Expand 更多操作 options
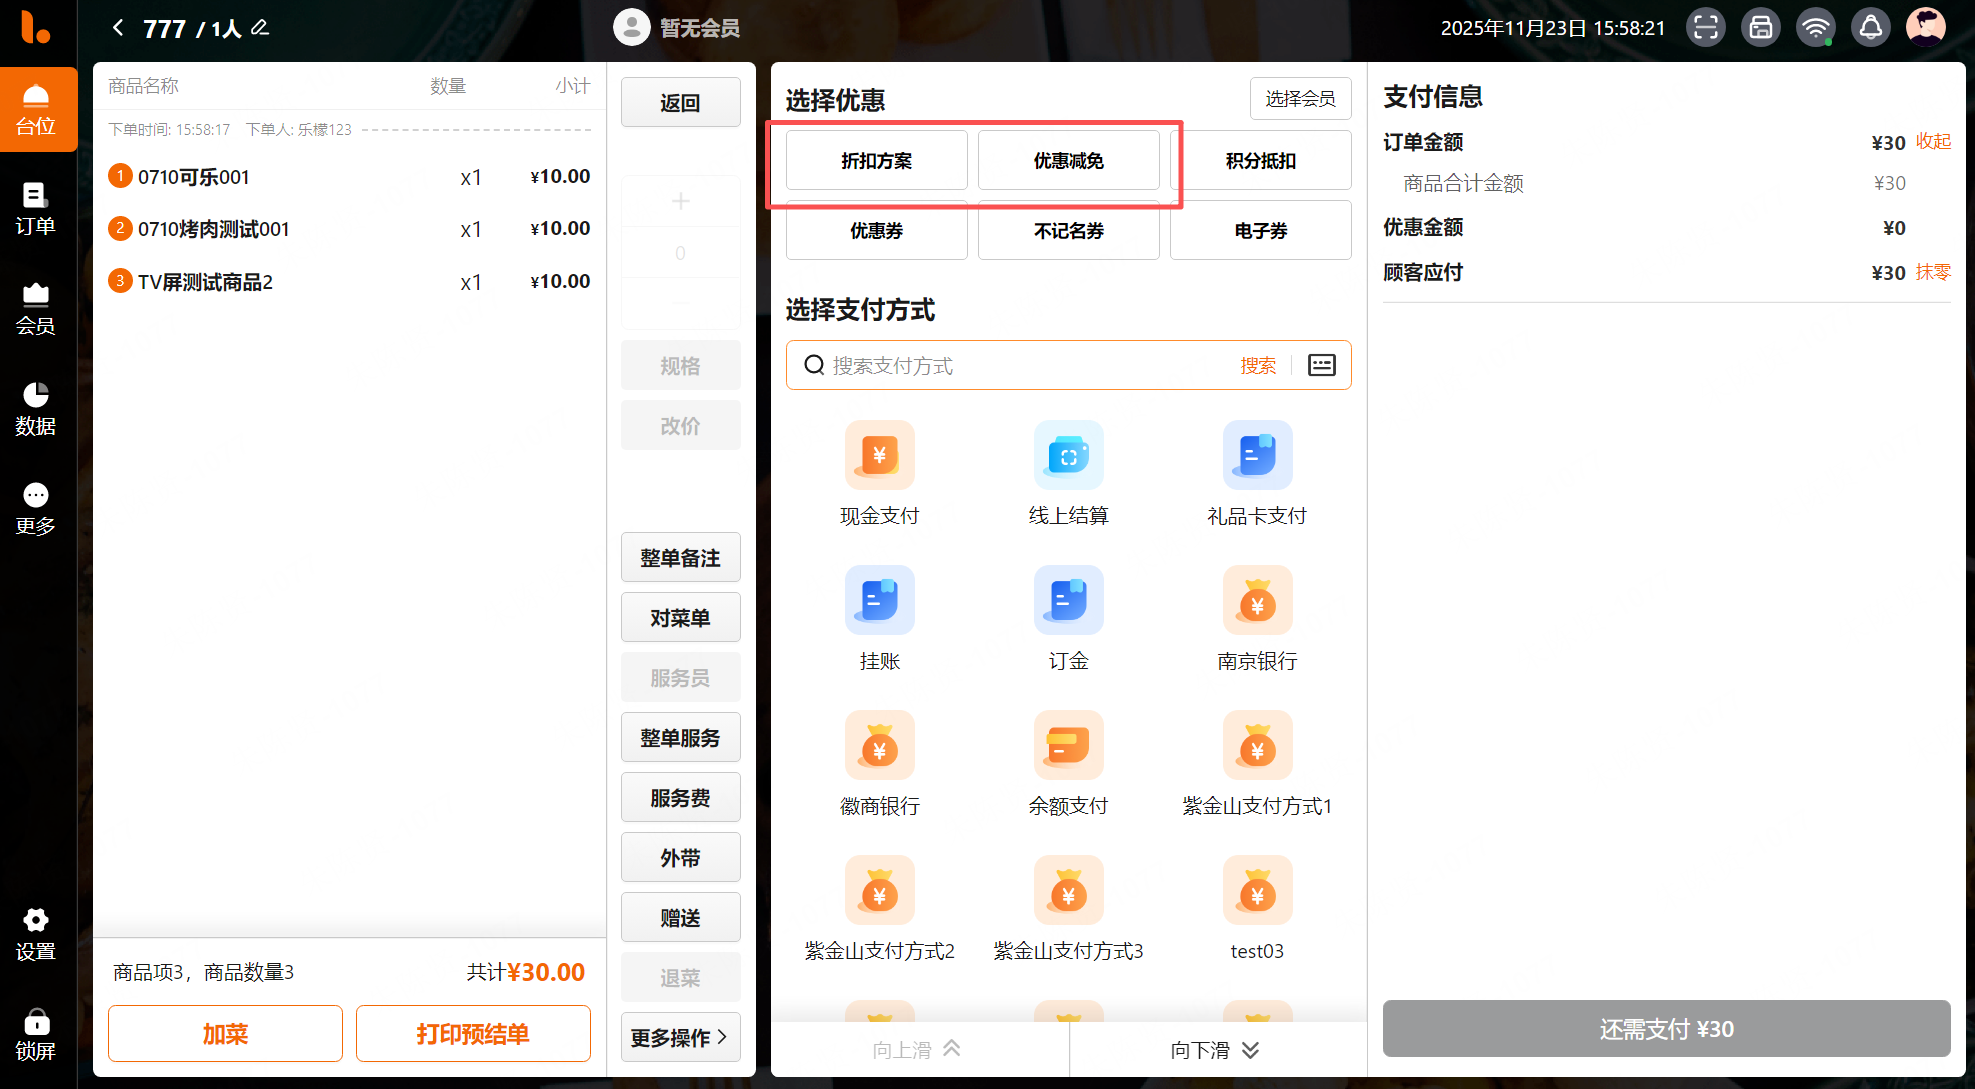This screenshot has width=1975, height=1089. point(680,1037)
